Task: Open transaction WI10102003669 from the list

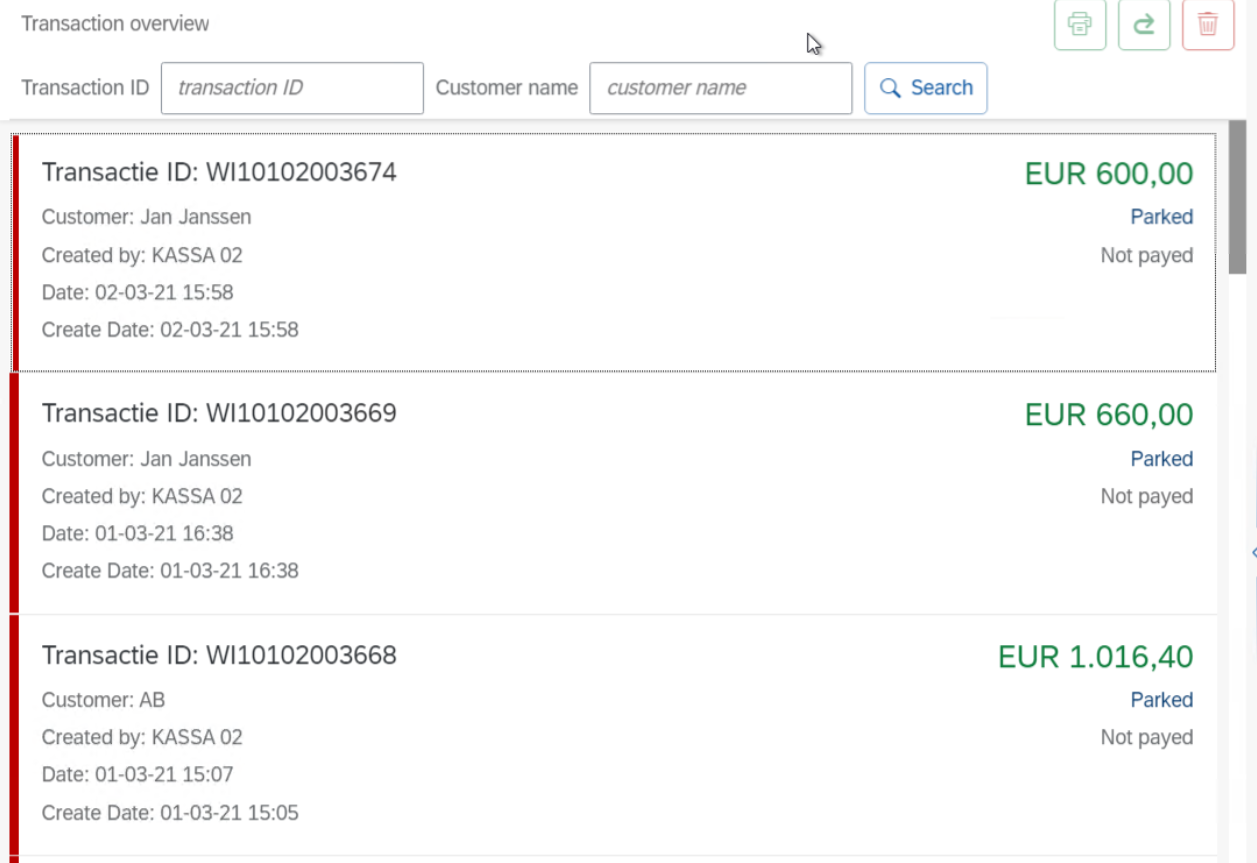Action: [x=219, y=413]
